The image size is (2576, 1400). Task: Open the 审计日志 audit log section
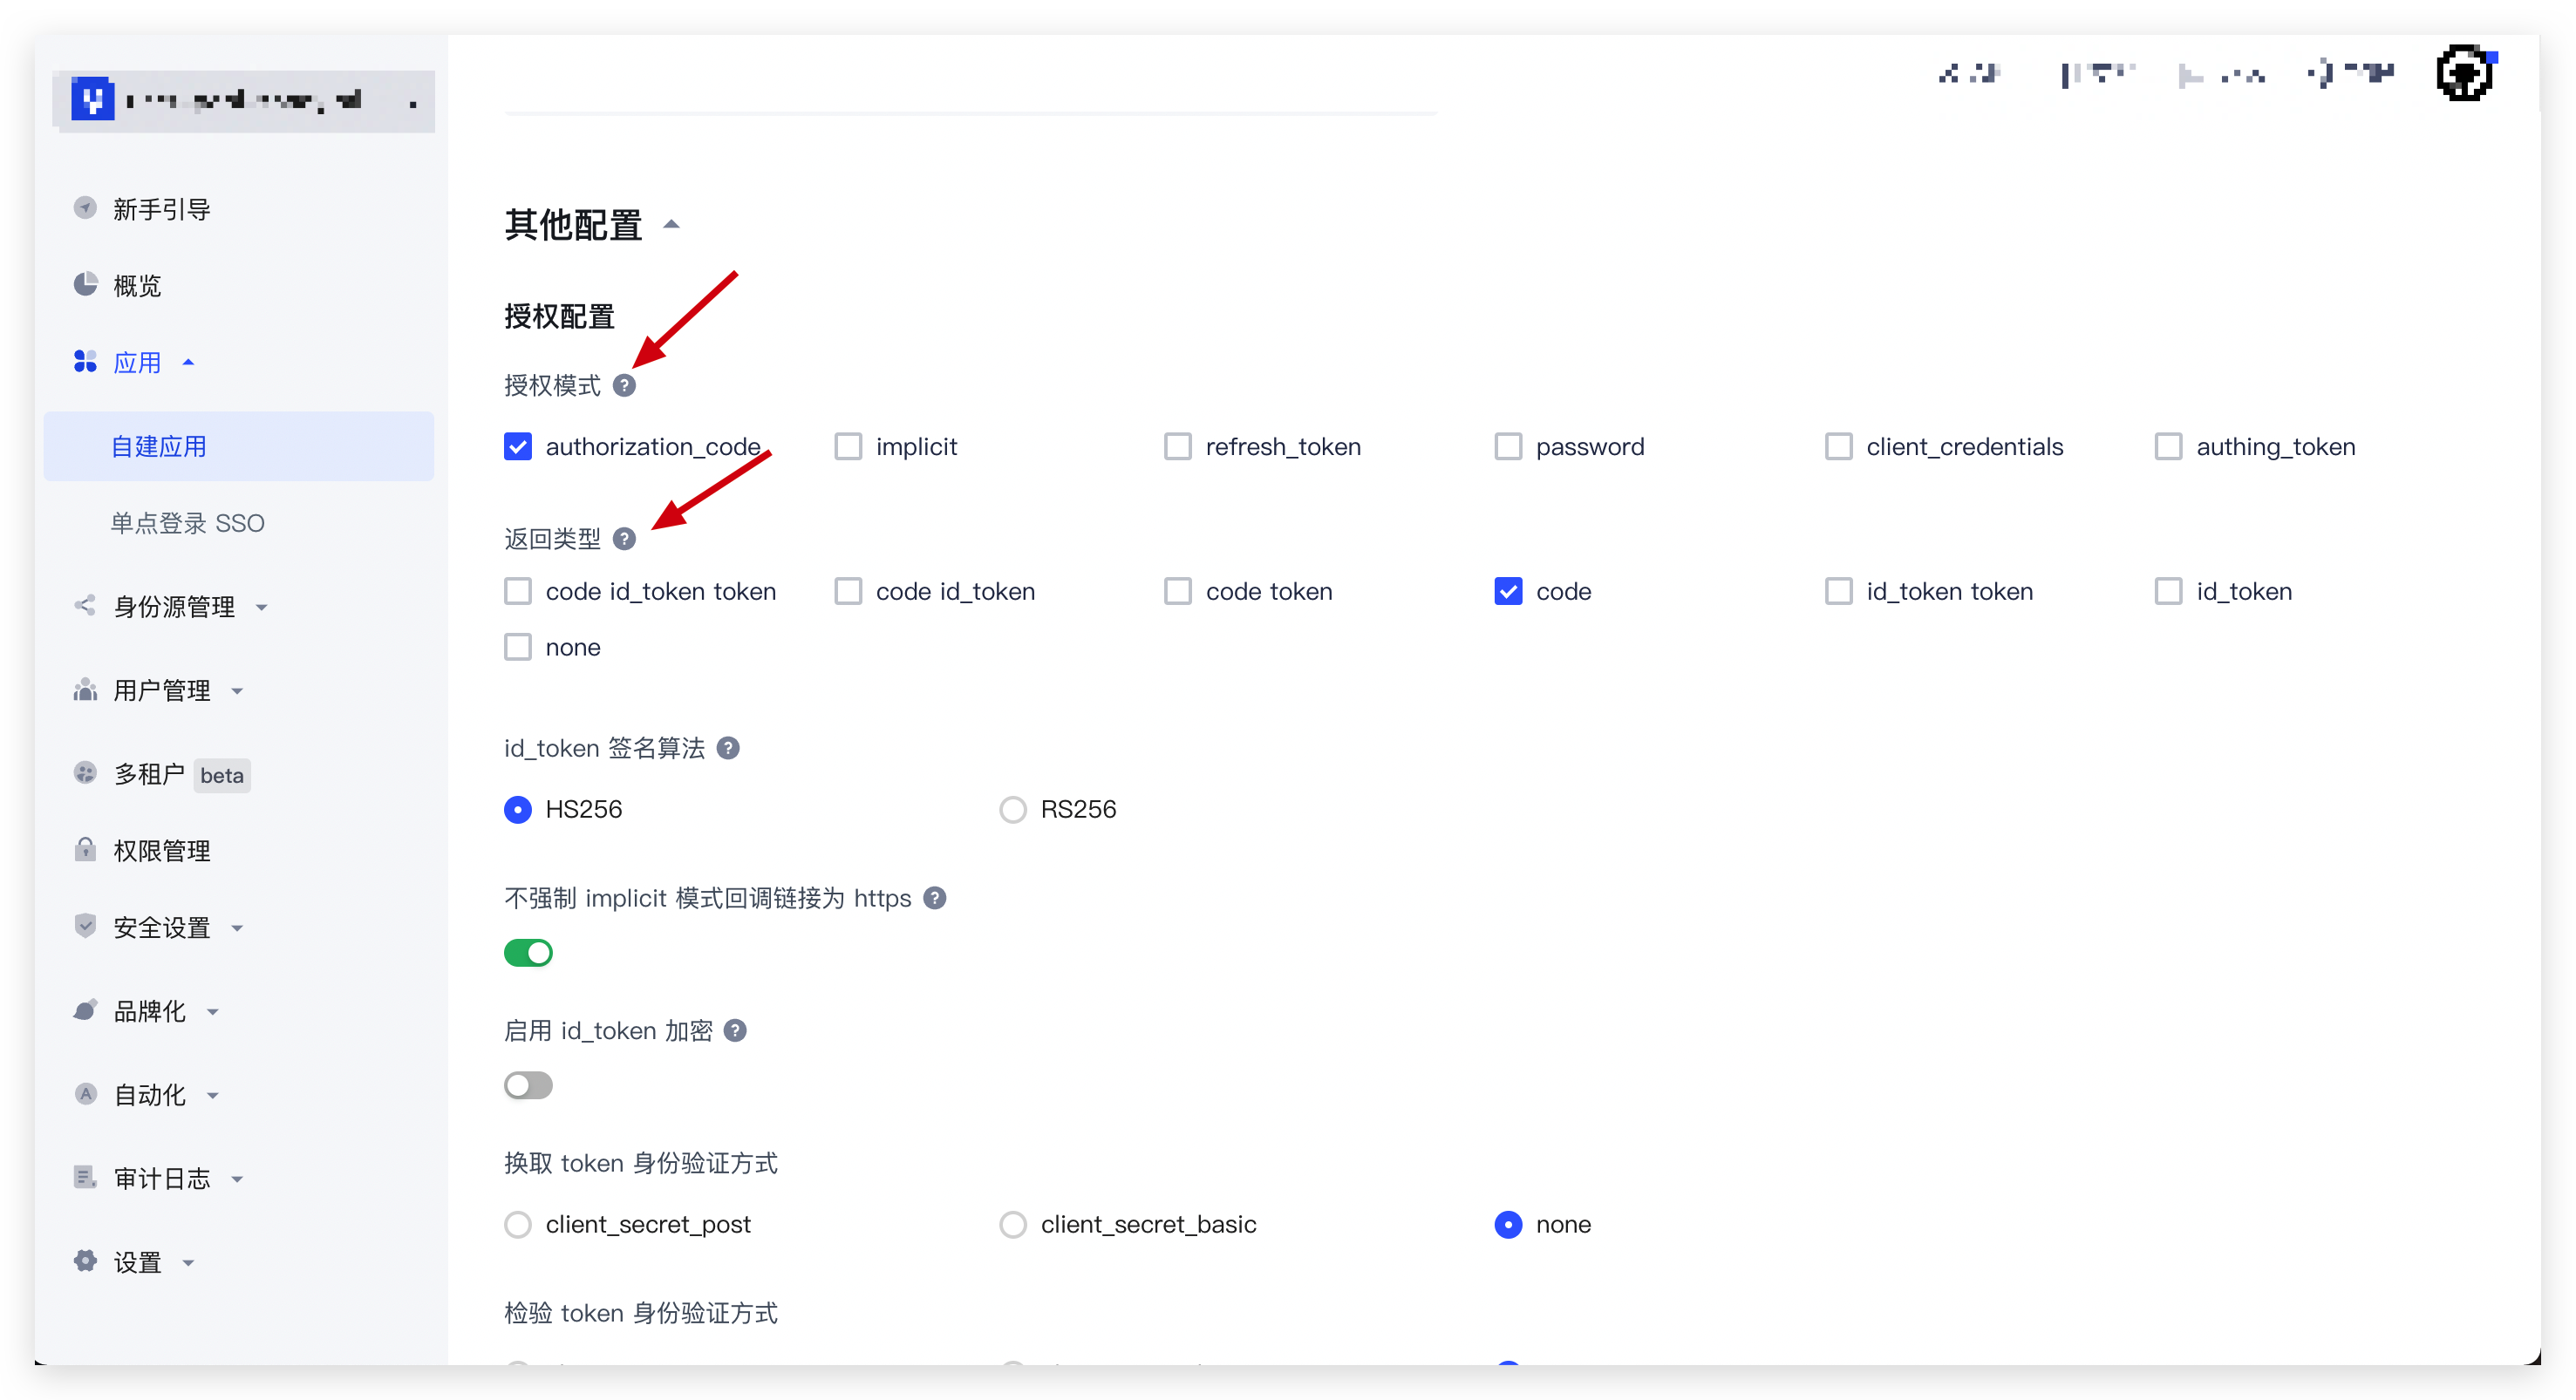coord(161,1178)
